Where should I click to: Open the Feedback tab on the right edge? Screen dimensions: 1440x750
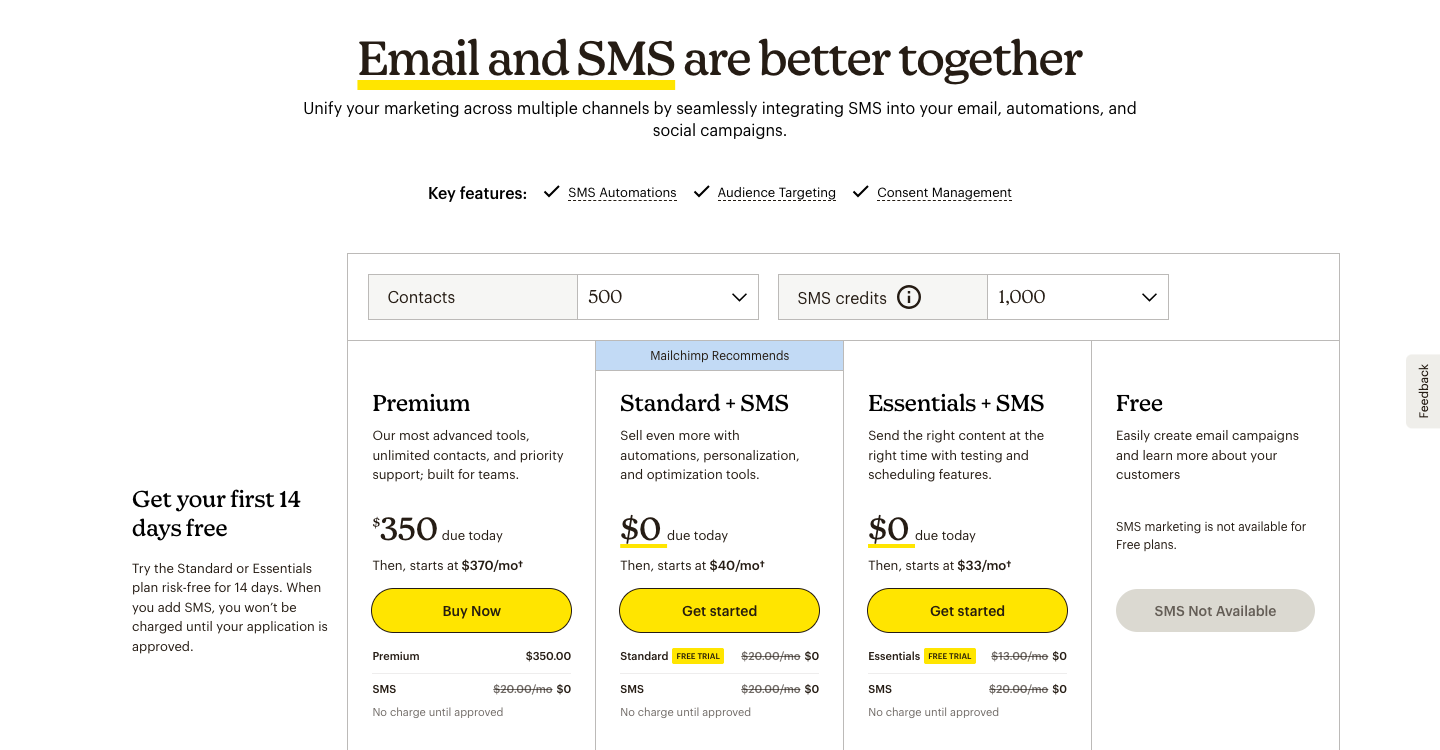pos(1423,391)
